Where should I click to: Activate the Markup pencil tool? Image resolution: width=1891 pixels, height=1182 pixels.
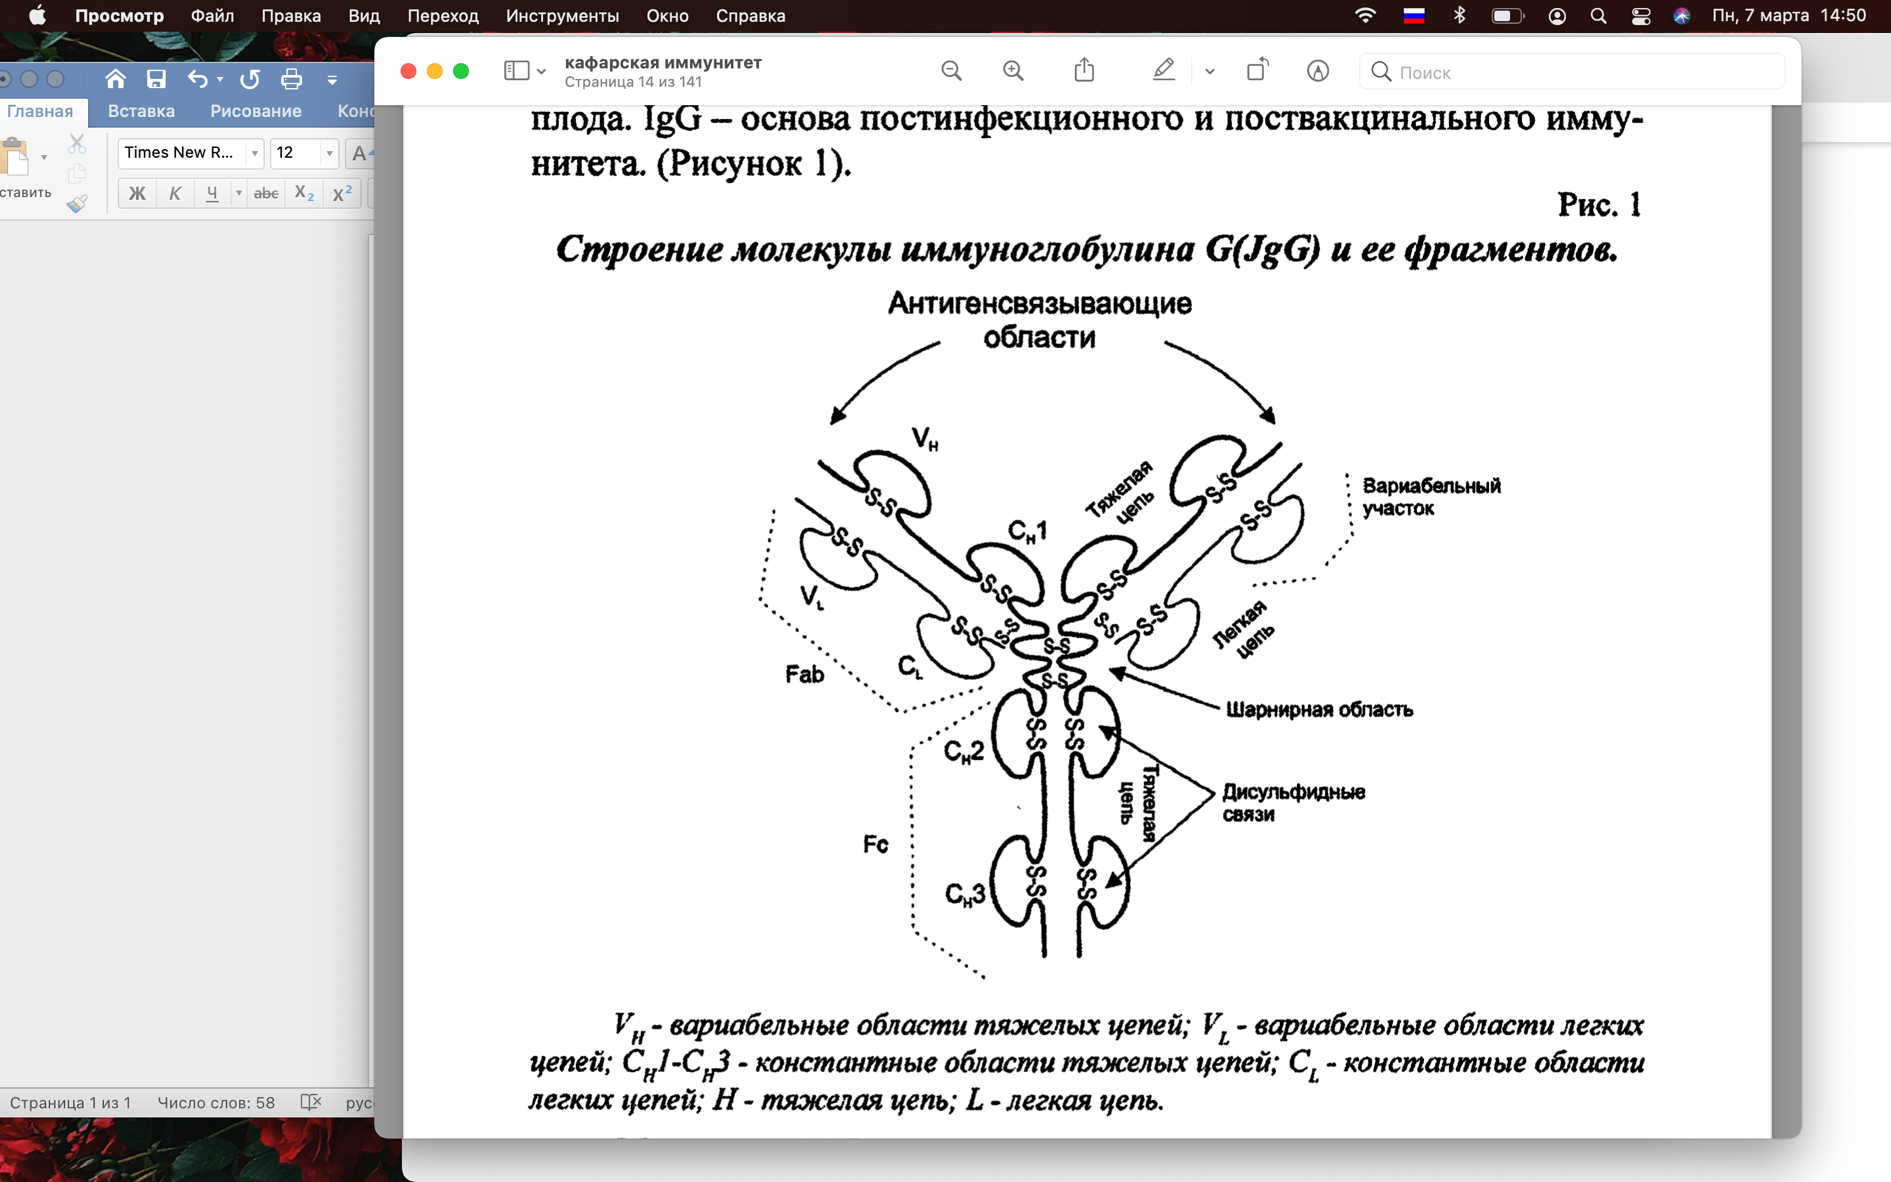click(1163, 70)
